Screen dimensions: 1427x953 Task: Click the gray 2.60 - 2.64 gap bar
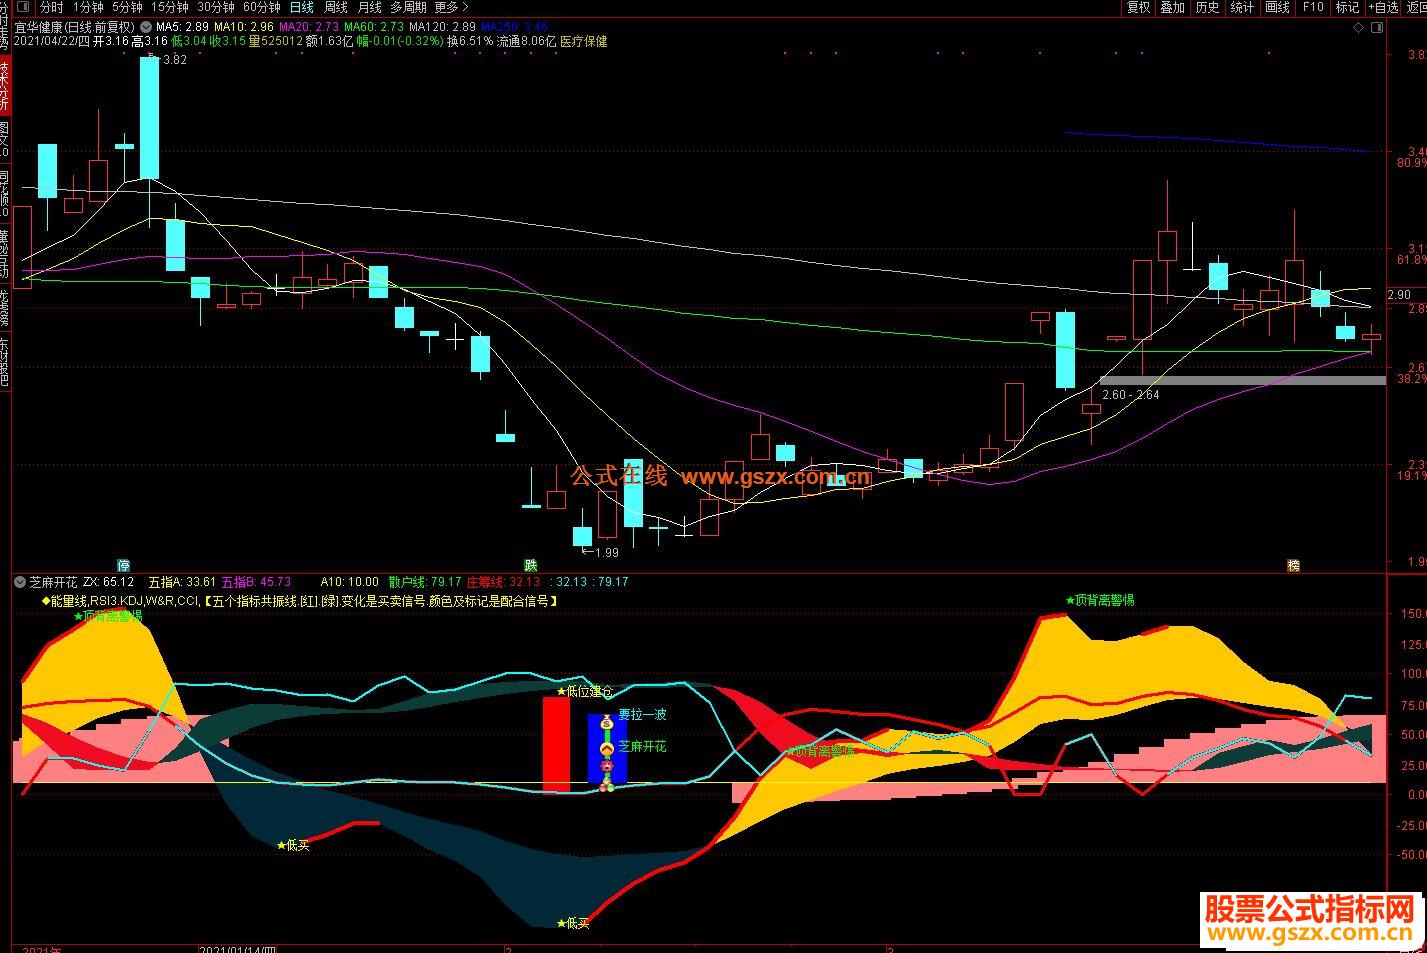(1242, 380)
